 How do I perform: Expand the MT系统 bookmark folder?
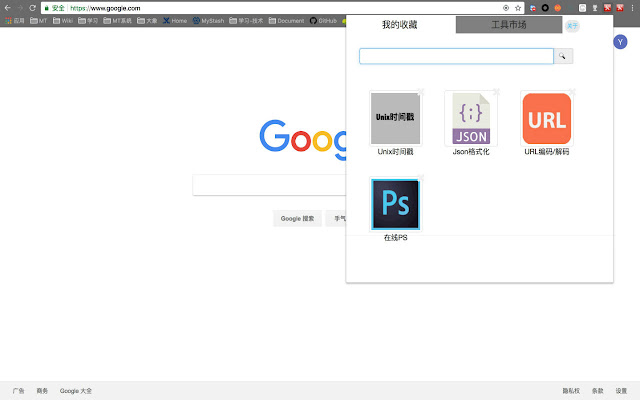point(118,20)
